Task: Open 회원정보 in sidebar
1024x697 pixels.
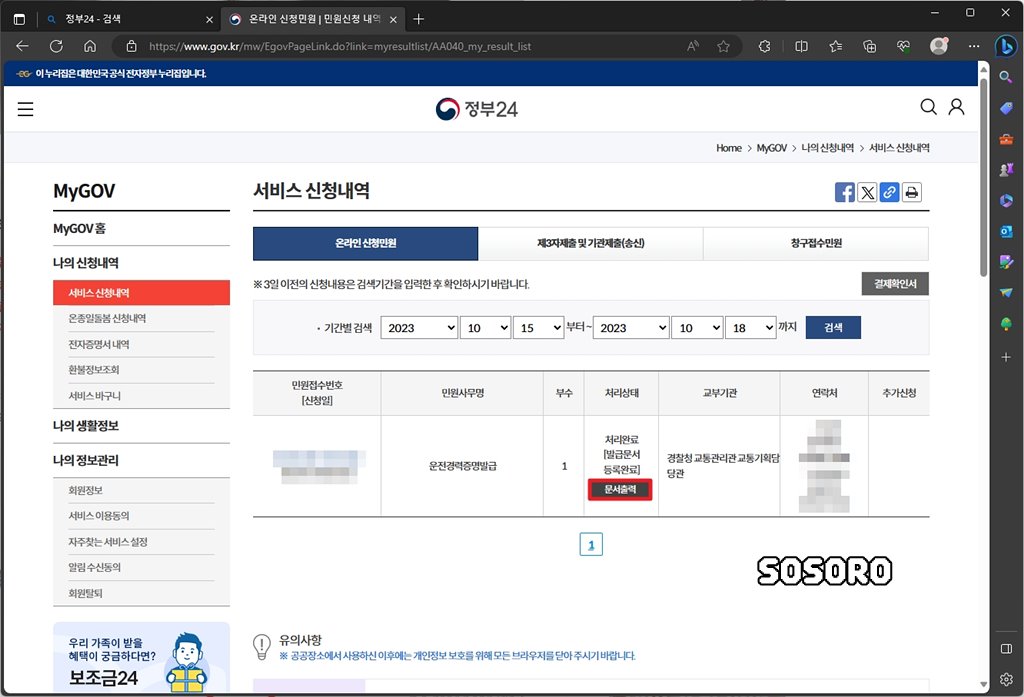Action: coord(86,491)
